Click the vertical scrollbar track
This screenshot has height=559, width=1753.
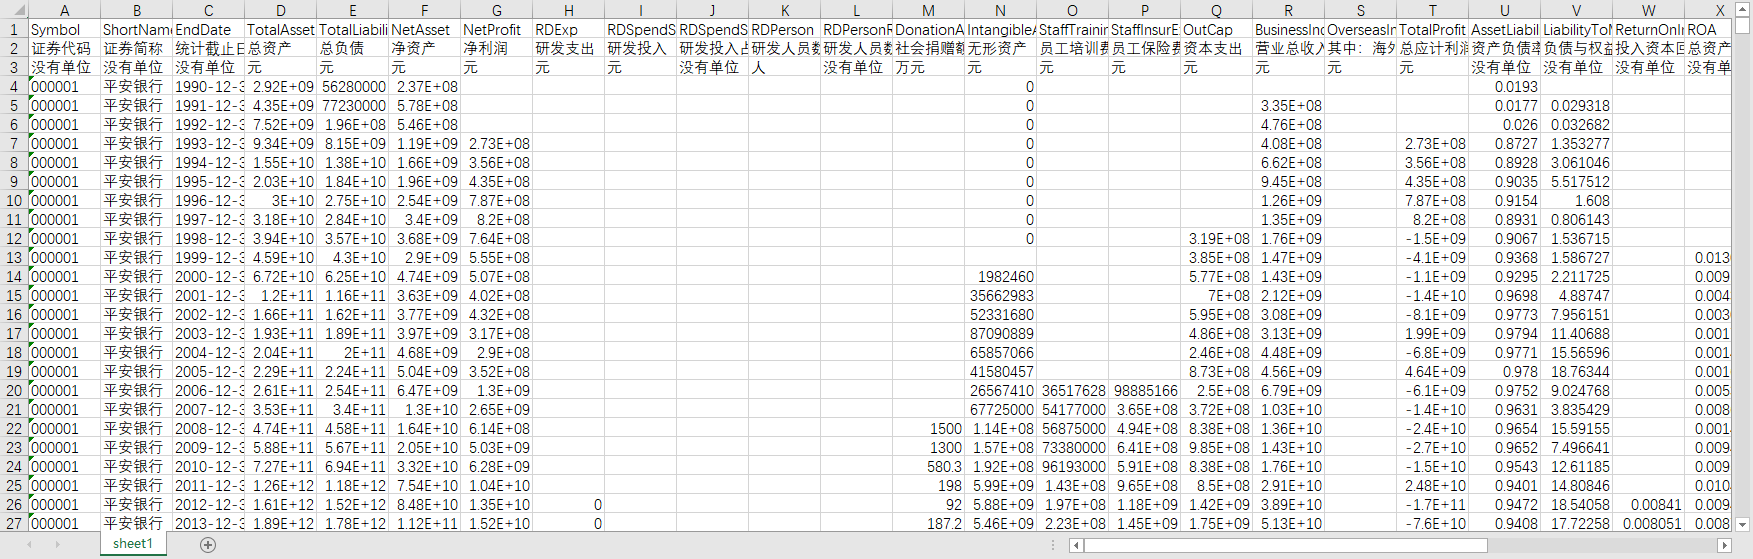coord(1744,275)
